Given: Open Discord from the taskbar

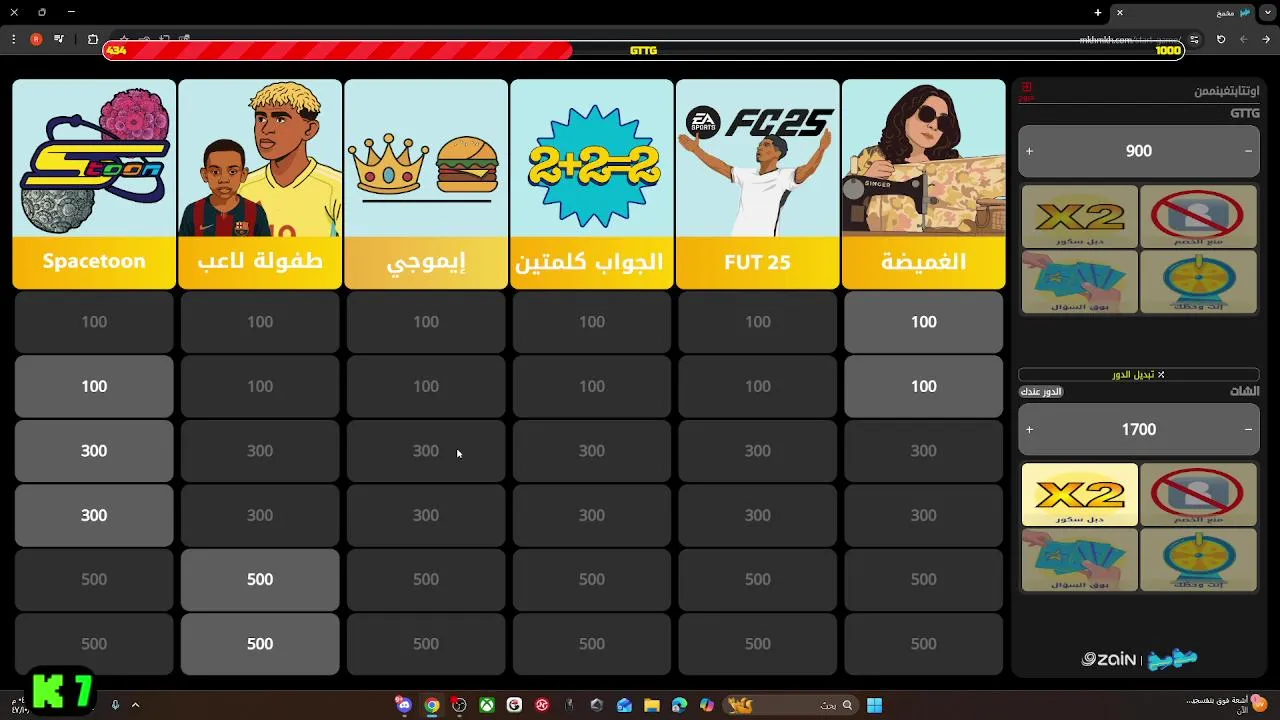Looking at the screenshot, I should coord(403,705).
